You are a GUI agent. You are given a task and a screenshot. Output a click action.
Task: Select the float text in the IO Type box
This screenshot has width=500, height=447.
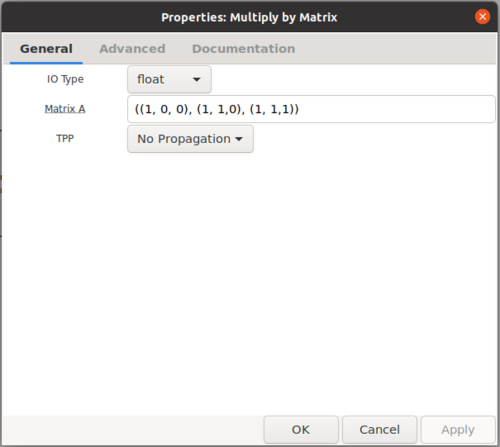click(x=151, y=79)
